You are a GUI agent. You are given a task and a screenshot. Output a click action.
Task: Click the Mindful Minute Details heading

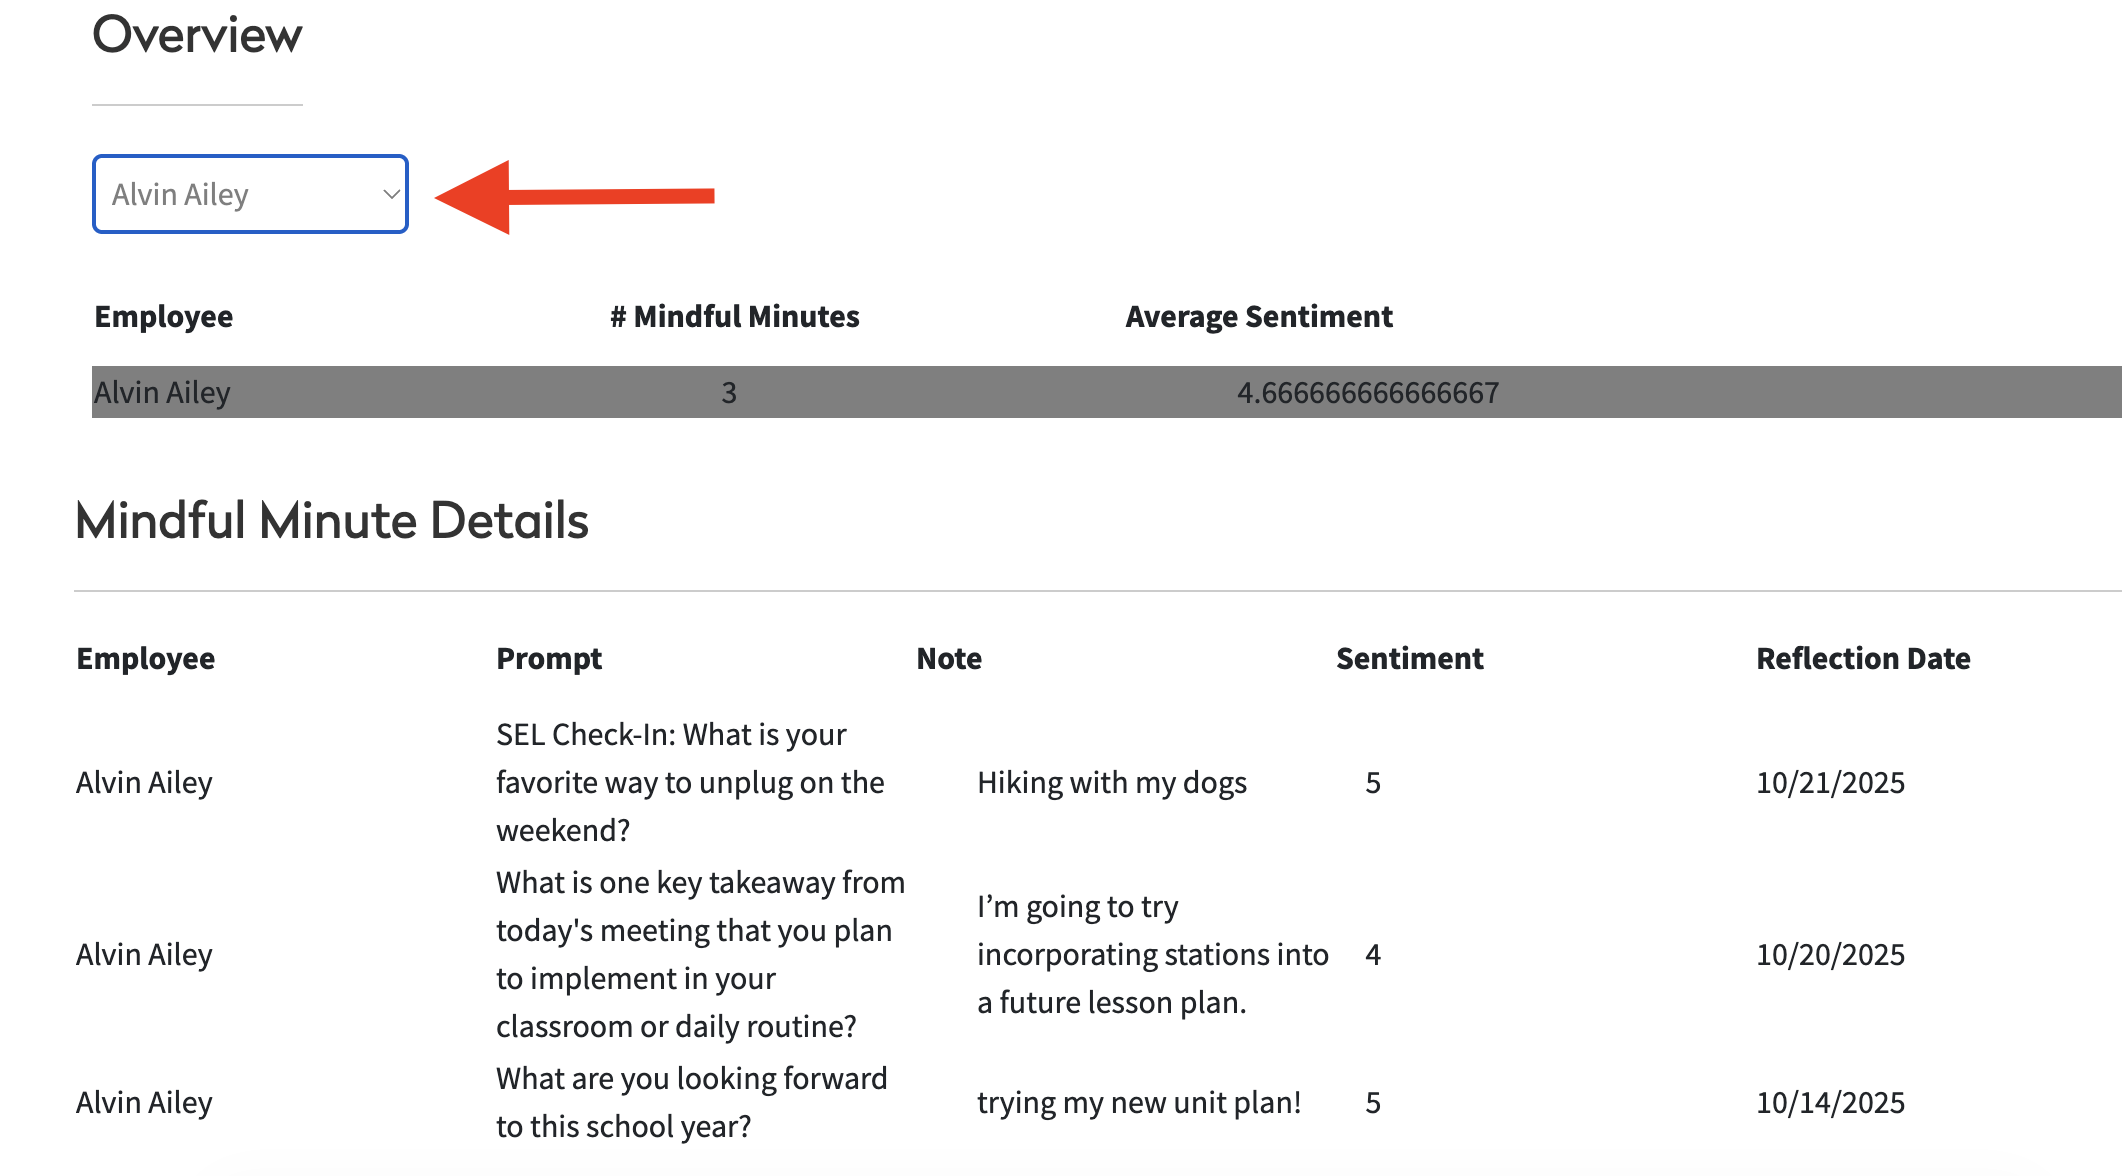[331, 519]
